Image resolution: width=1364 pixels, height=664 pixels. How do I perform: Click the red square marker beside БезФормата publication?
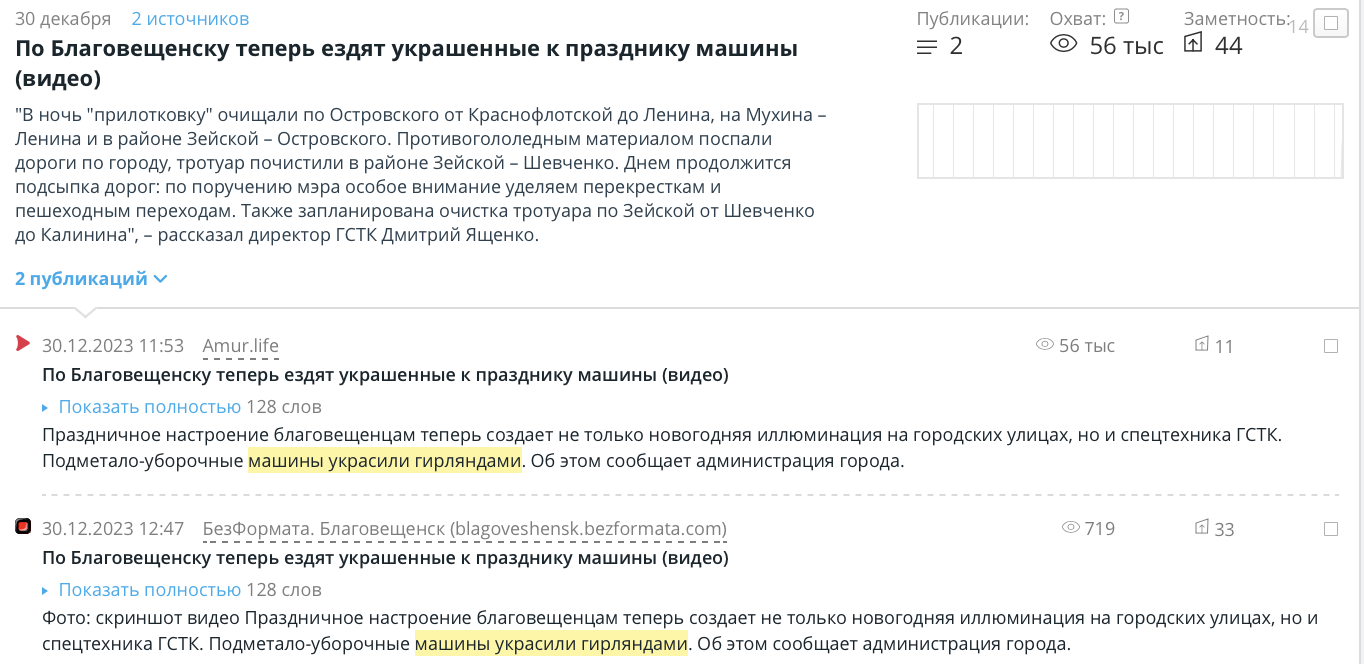(23, 526)
